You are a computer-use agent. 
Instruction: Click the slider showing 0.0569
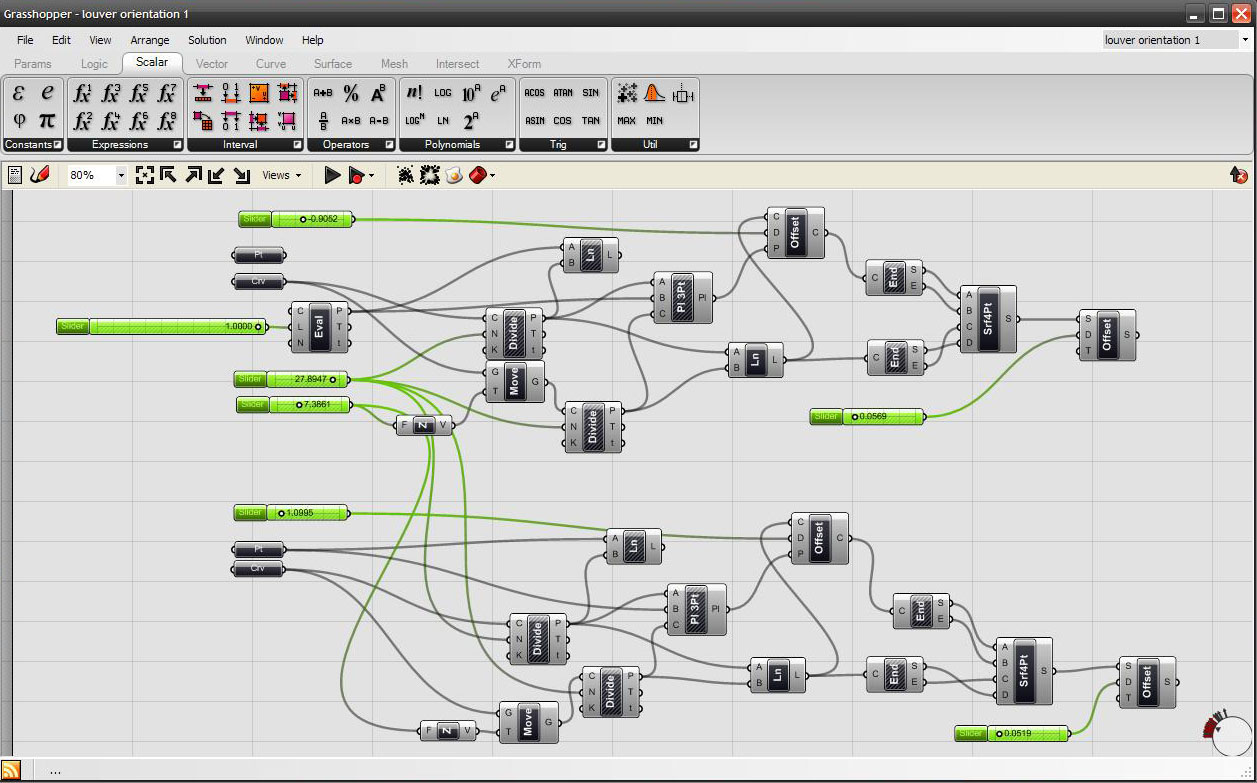click(868, 416)
